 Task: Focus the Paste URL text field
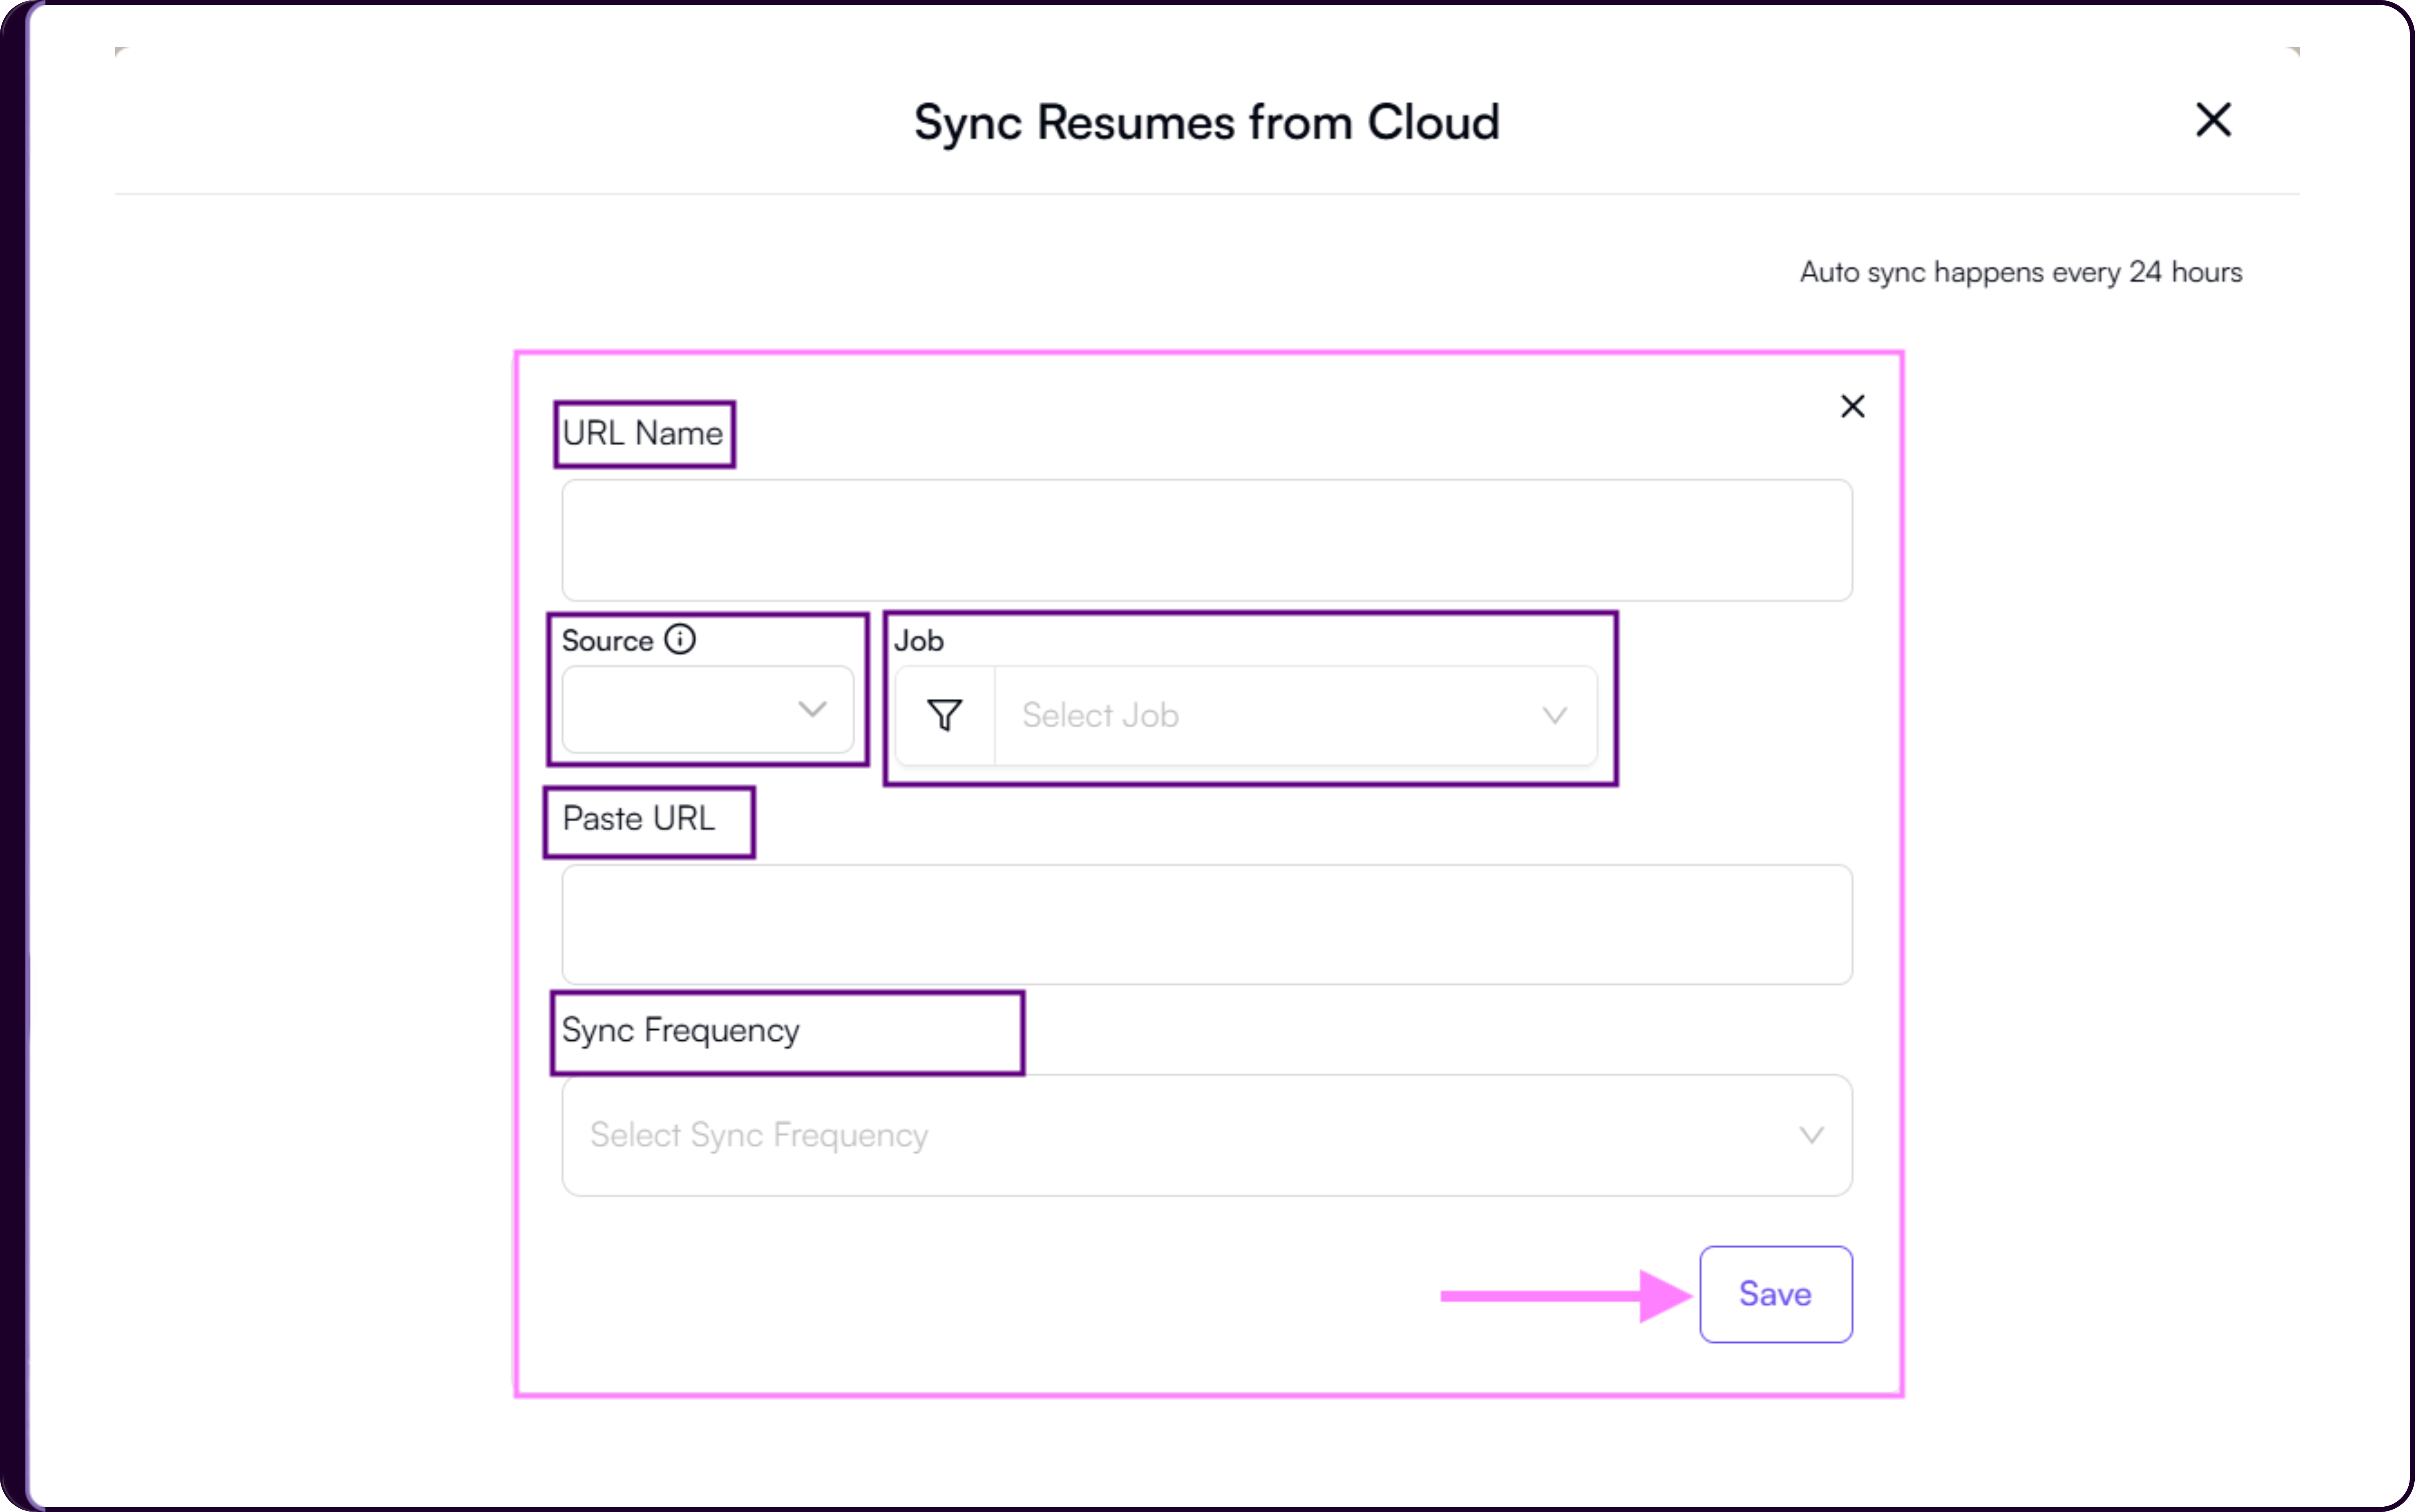point(1207,925)
